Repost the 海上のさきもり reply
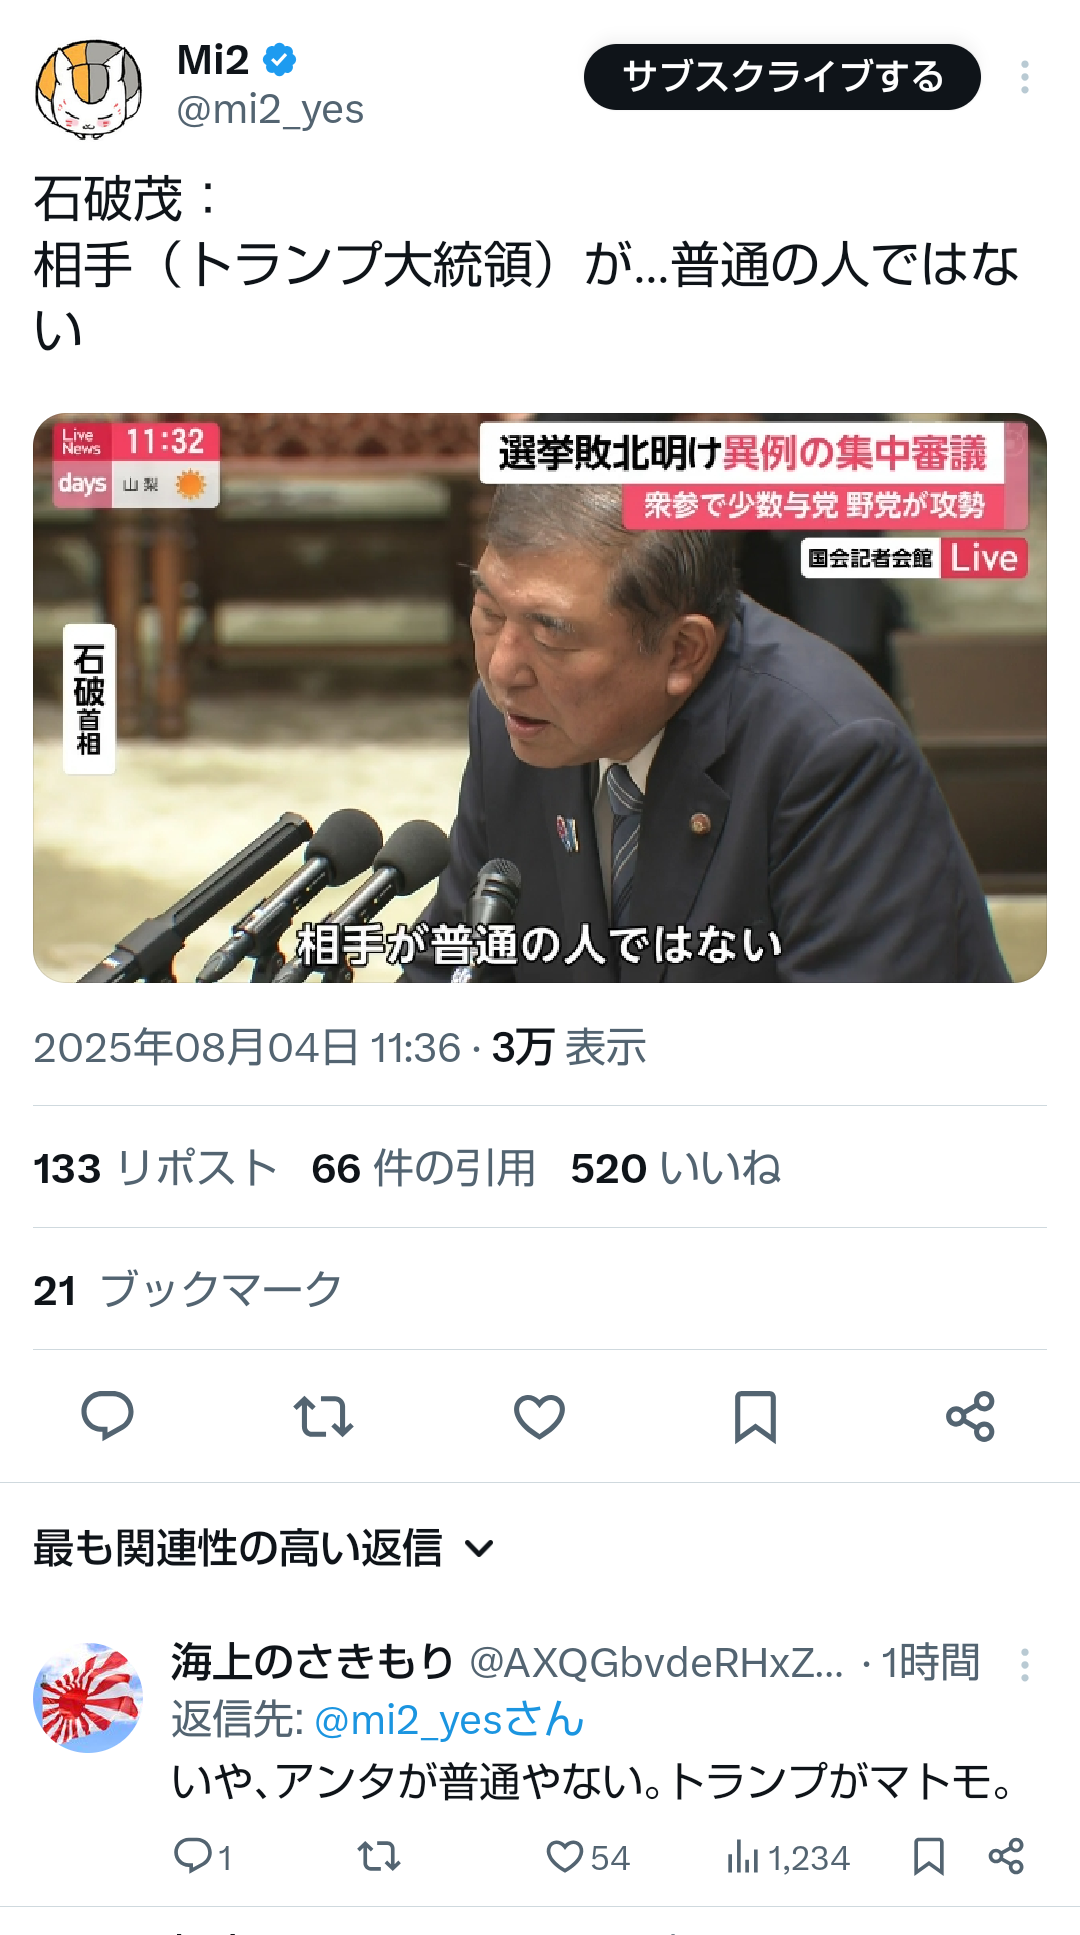Screen dimensions: 1080x1935 [379, 1857]
